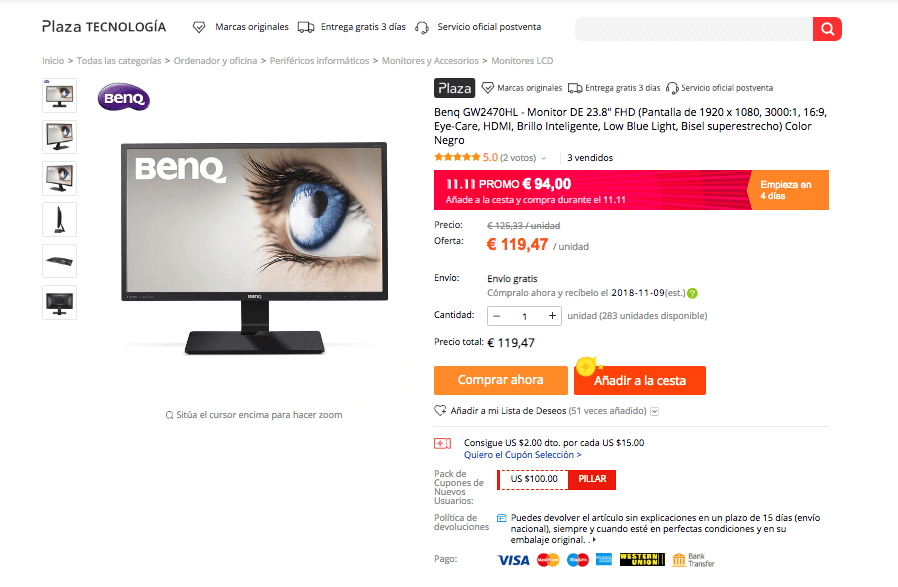The width and height of the screenshot is (898, 587).
Task: Open the Monitores LCD breadcrumb
Action: pos(522,61)
